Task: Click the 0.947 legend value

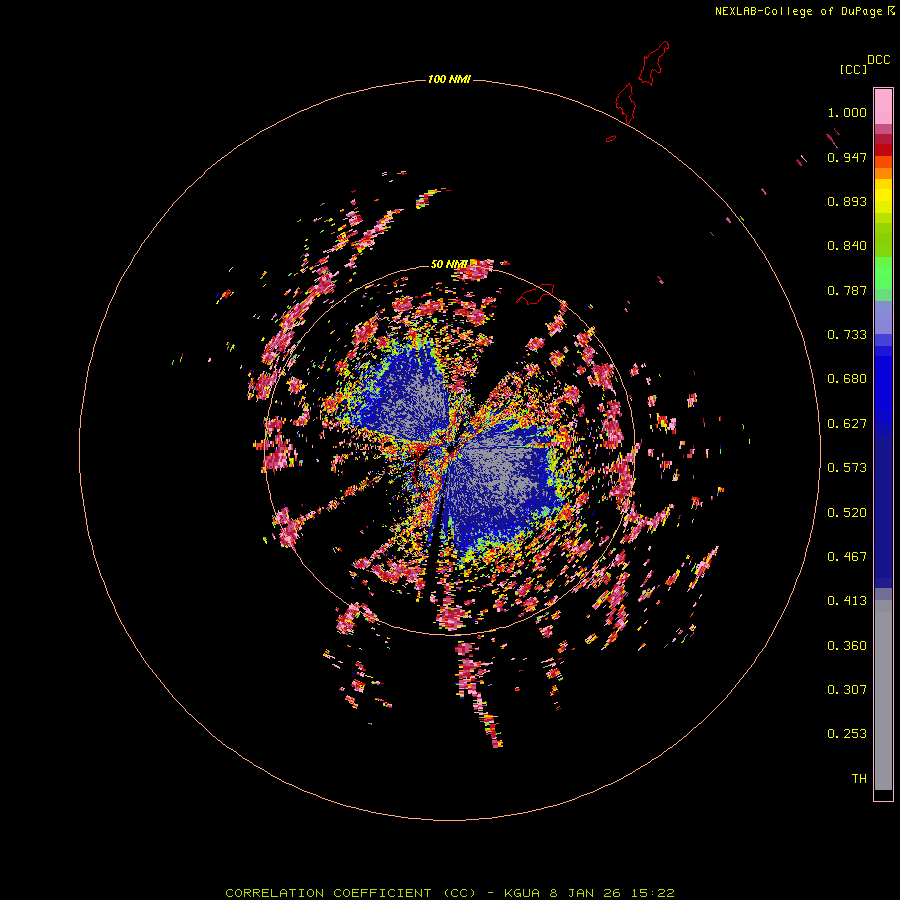Action: click(847, 157)
